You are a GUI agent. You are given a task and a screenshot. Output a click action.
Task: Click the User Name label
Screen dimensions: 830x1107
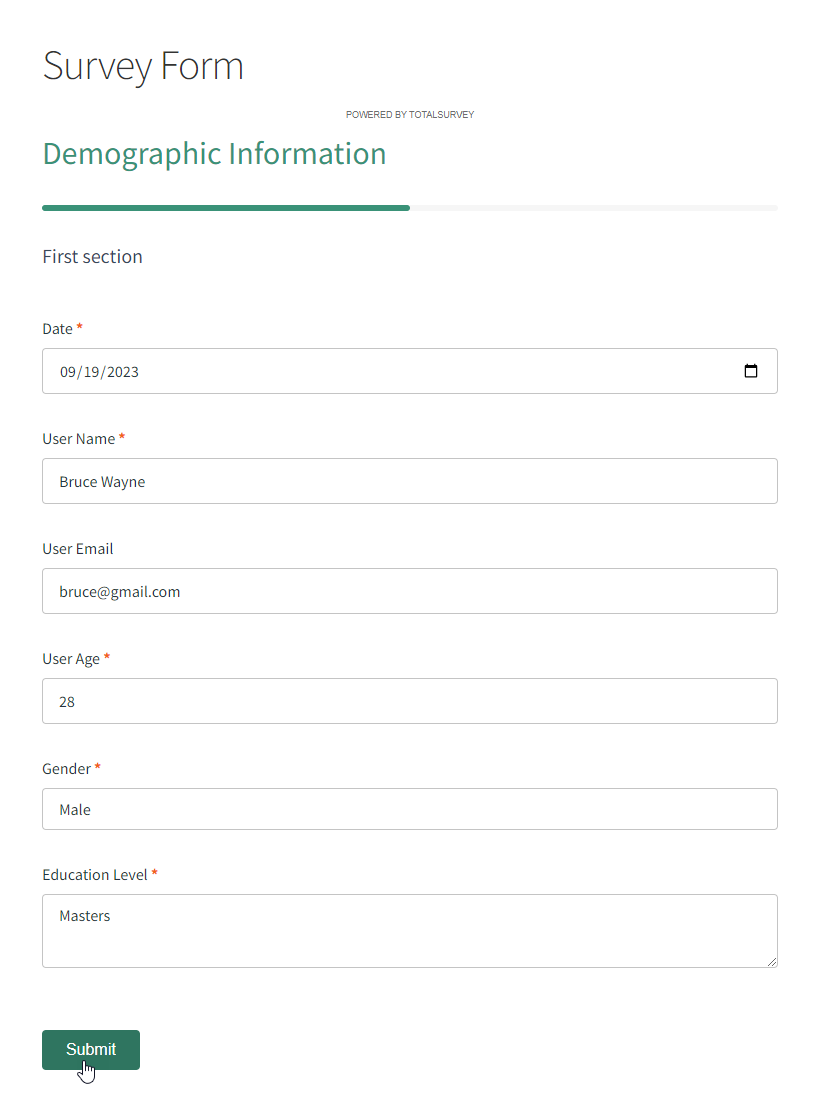point(78,439)
